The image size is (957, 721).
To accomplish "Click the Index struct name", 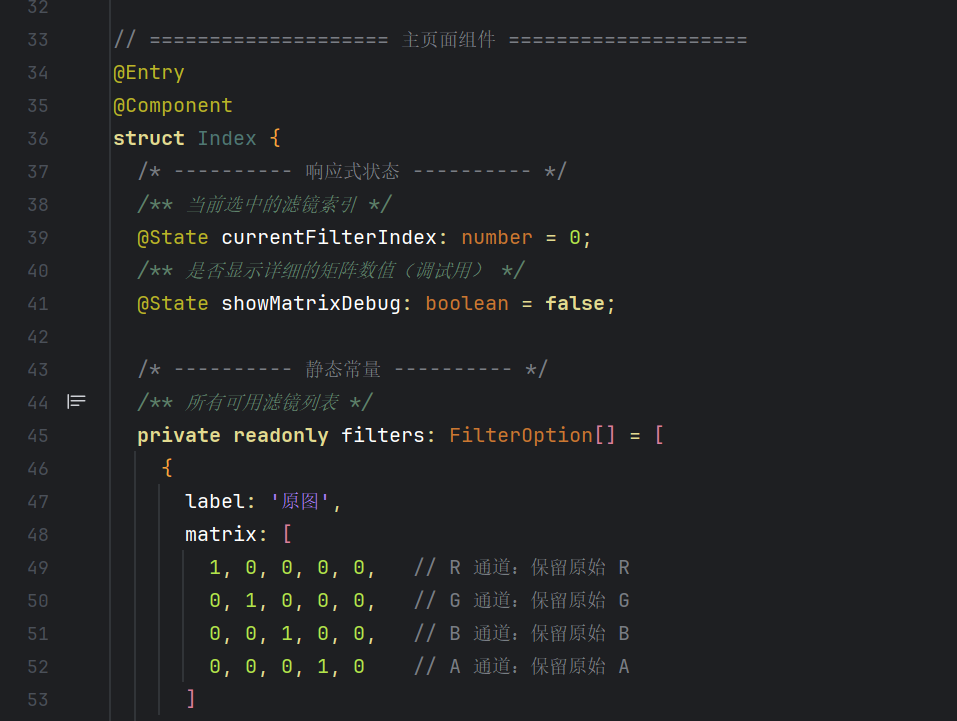I will click(x=227, y=139).
